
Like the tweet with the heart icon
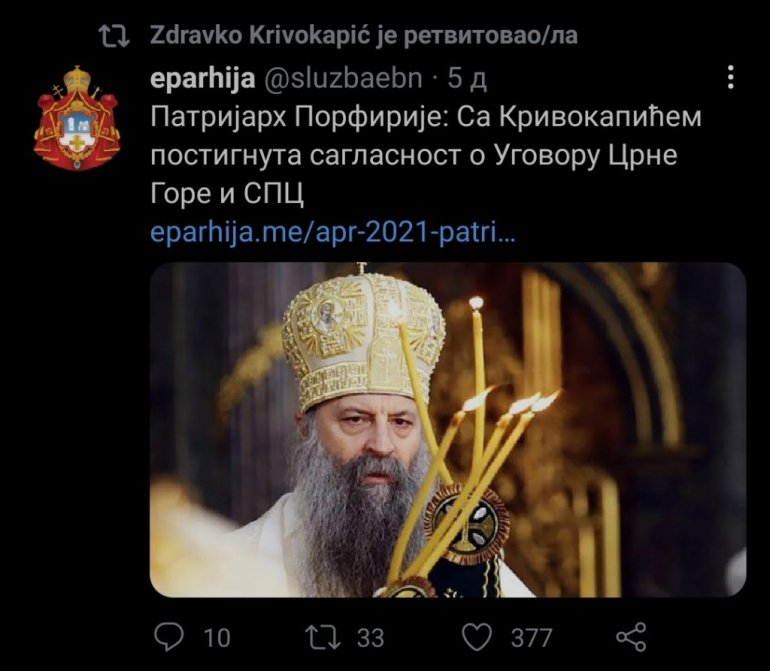pos(477,637)
